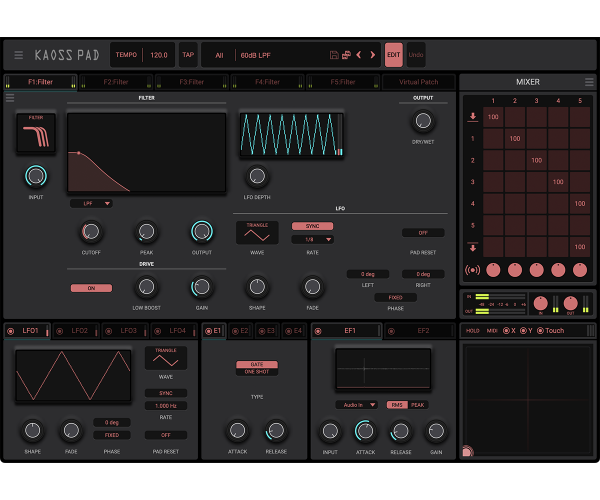Click the mixer input down-arrow icon
600x500 pixels.
(472, 117)
